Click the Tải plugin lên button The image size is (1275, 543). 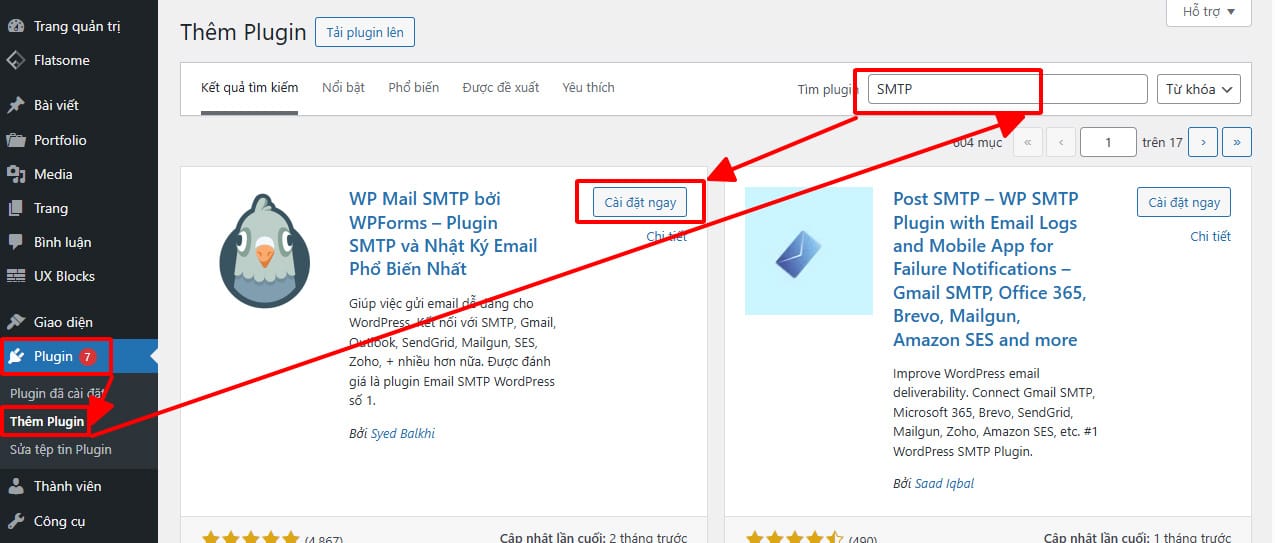365,32
